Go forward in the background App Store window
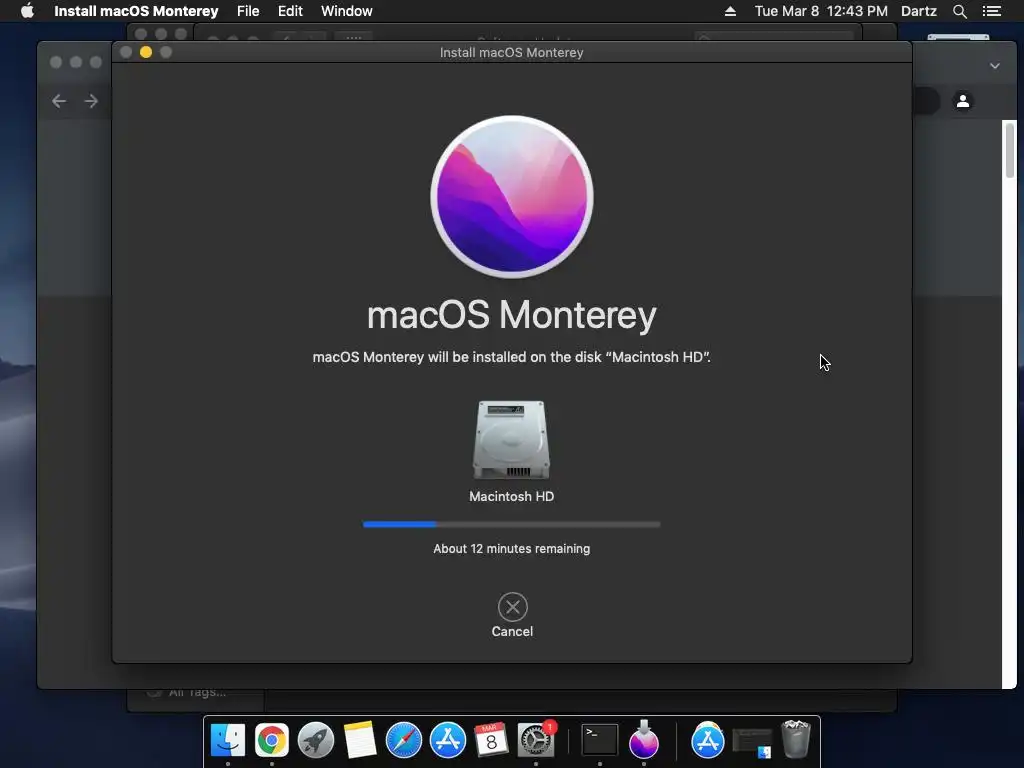The height and width of the screenshot is (768, 1024). 91,101
